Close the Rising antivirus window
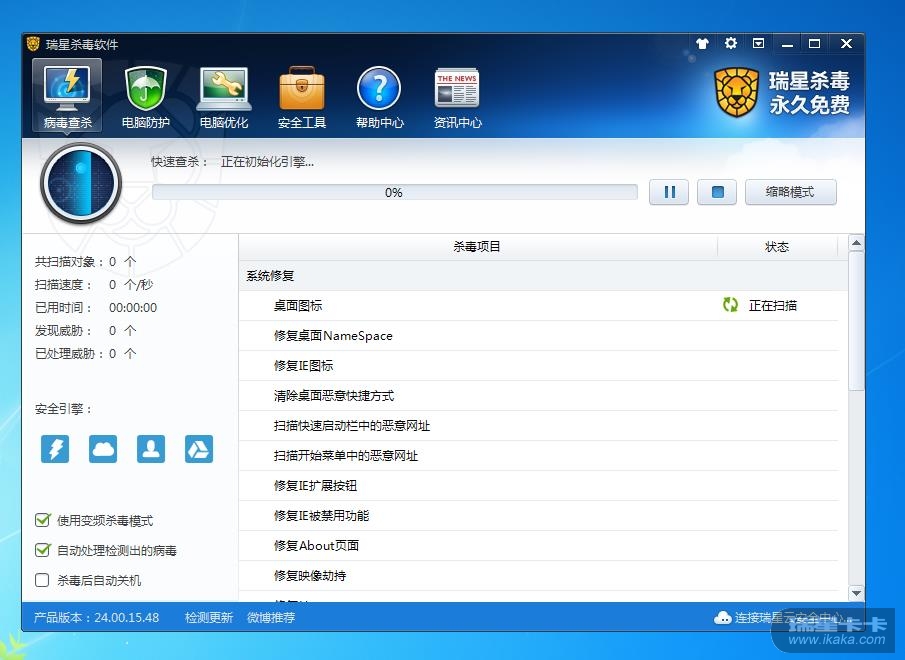The width and height of the screenshot is (905, 660). 846,44
